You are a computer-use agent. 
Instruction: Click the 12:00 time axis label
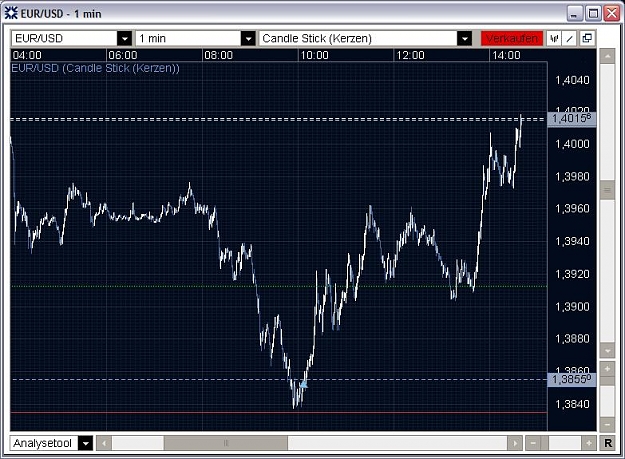coord(410,55)
